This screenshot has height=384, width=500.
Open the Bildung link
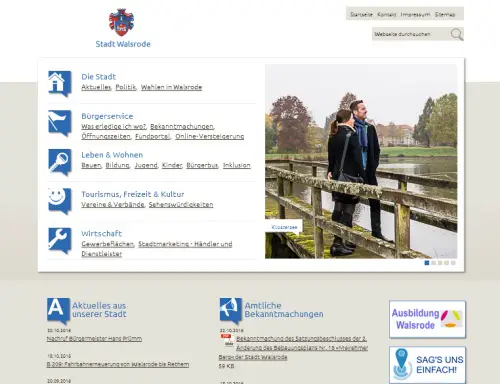[x=117, y=165]
